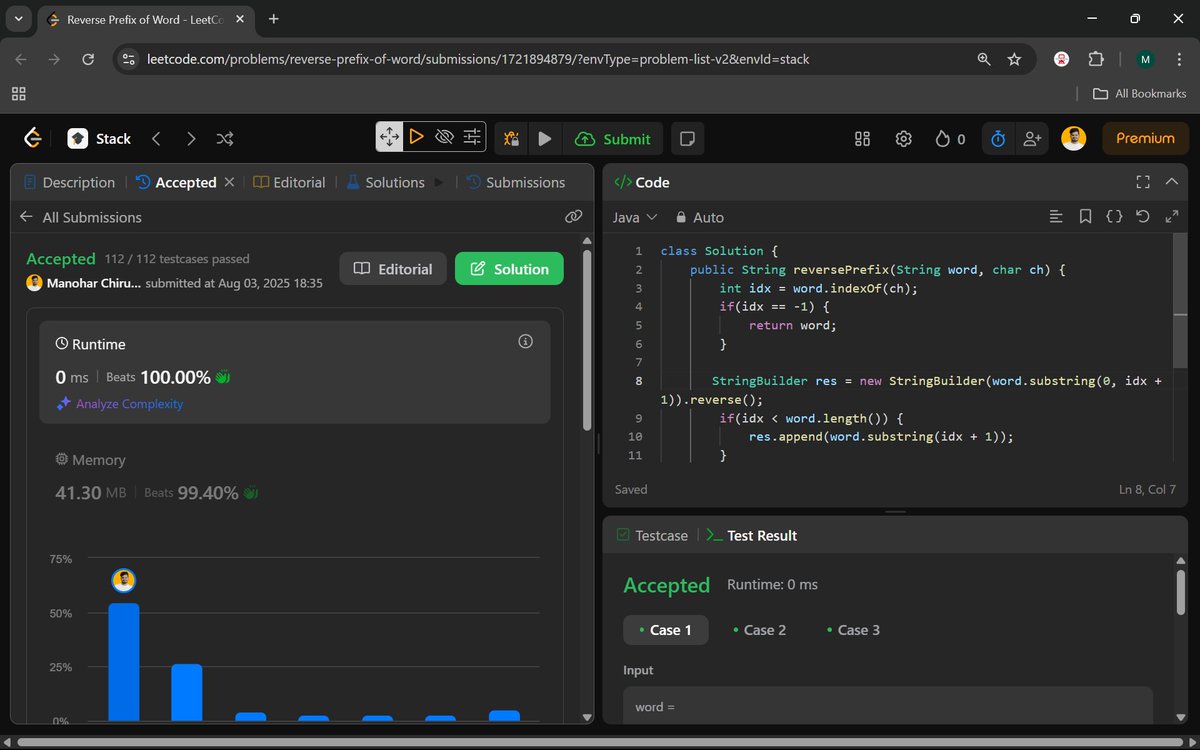Open the All Bookmarks folder
This screenshot has height=750, width=1200.
[x=1140, y=93]
